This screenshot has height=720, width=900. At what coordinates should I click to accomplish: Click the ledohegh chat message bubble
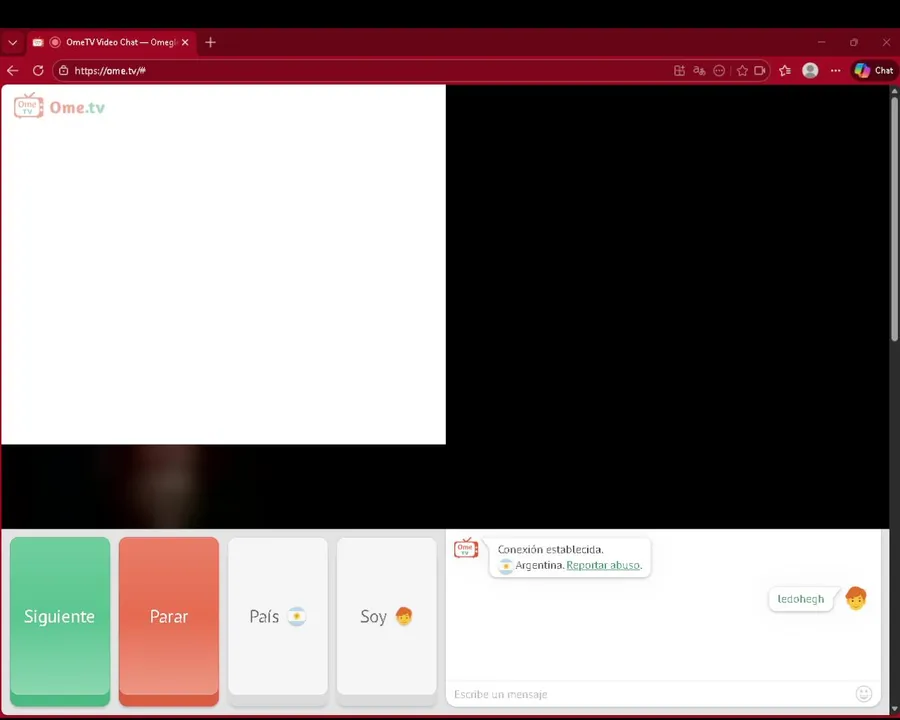800,599
